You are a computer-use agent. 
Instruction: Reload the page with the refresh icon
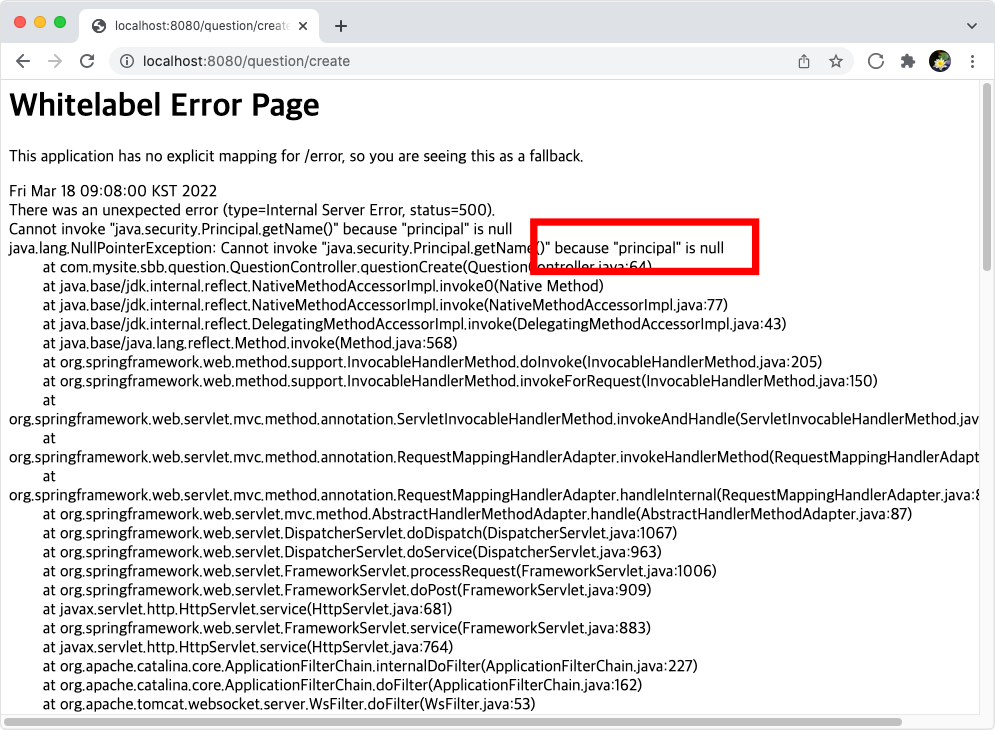pyautogui.click(x=88, y=61)
